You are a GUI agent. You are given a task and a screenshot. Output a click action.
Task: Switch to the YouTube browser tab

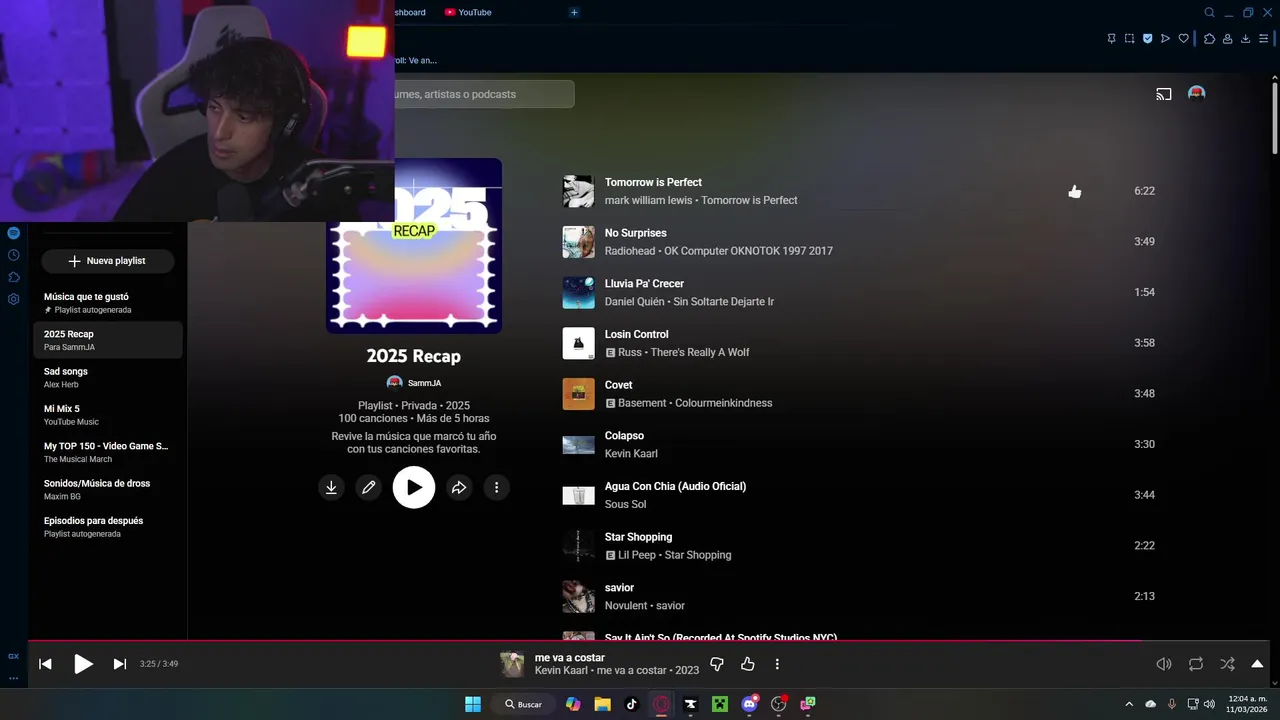click(468, 12)
